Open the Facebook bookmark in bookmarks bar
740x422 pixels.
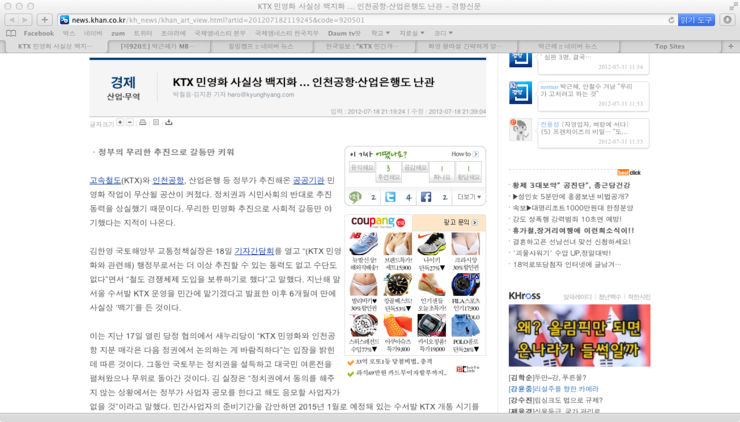click(38, 33)
